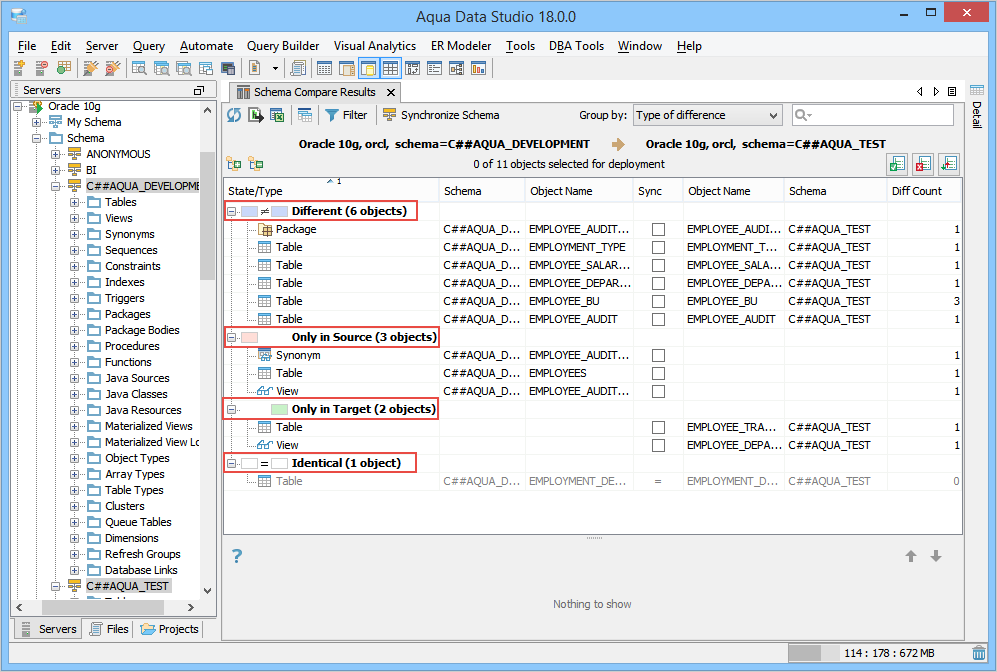
Task: Click the expand all groups icon
Action: [x=234, y=164]
